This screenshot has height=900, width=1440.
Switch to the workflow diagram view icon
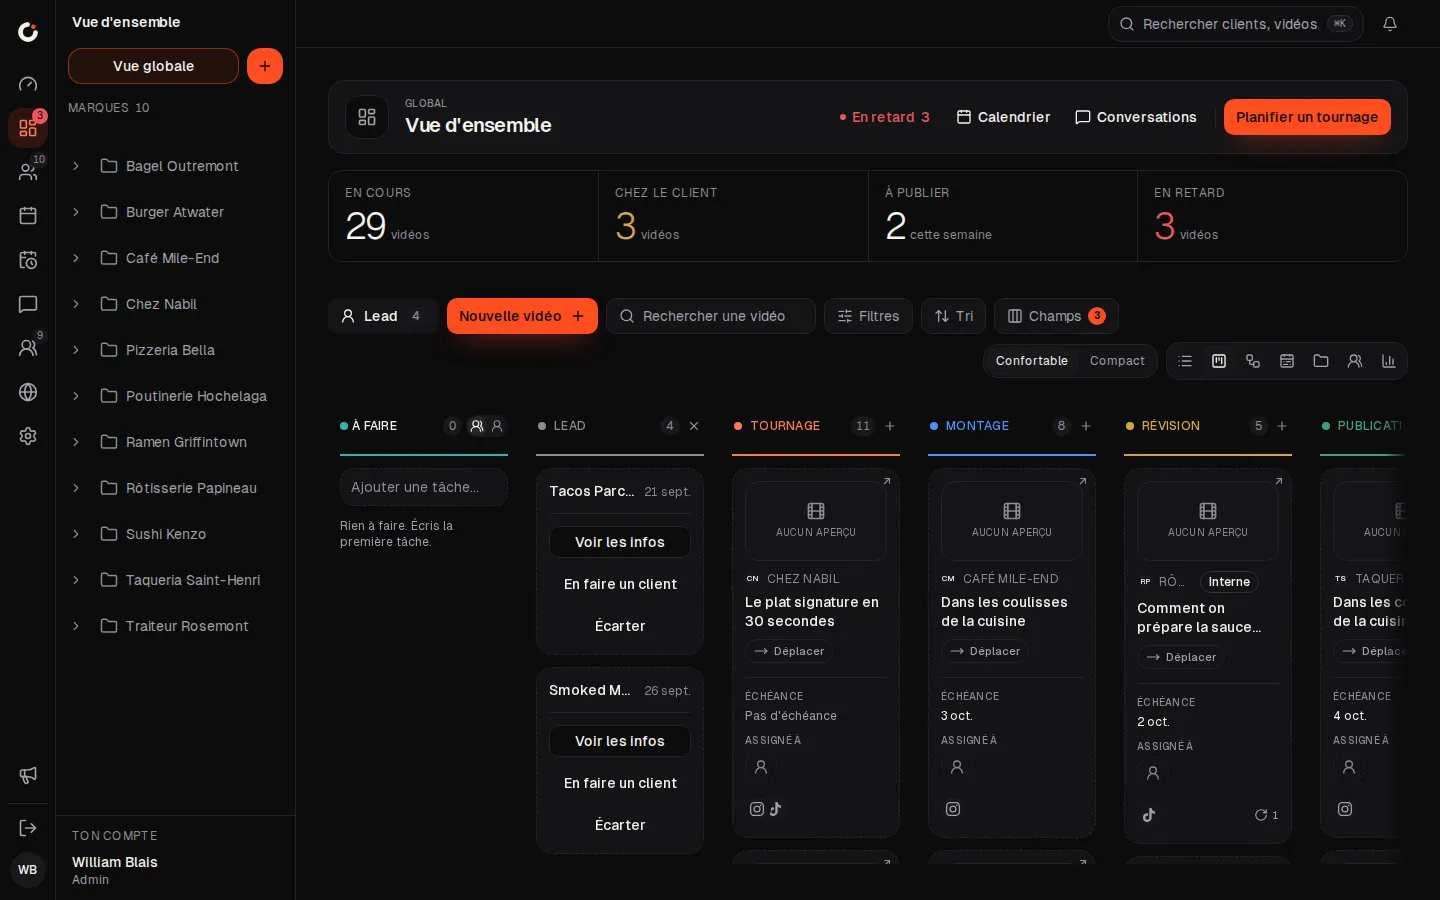[x=1253, y=361]
